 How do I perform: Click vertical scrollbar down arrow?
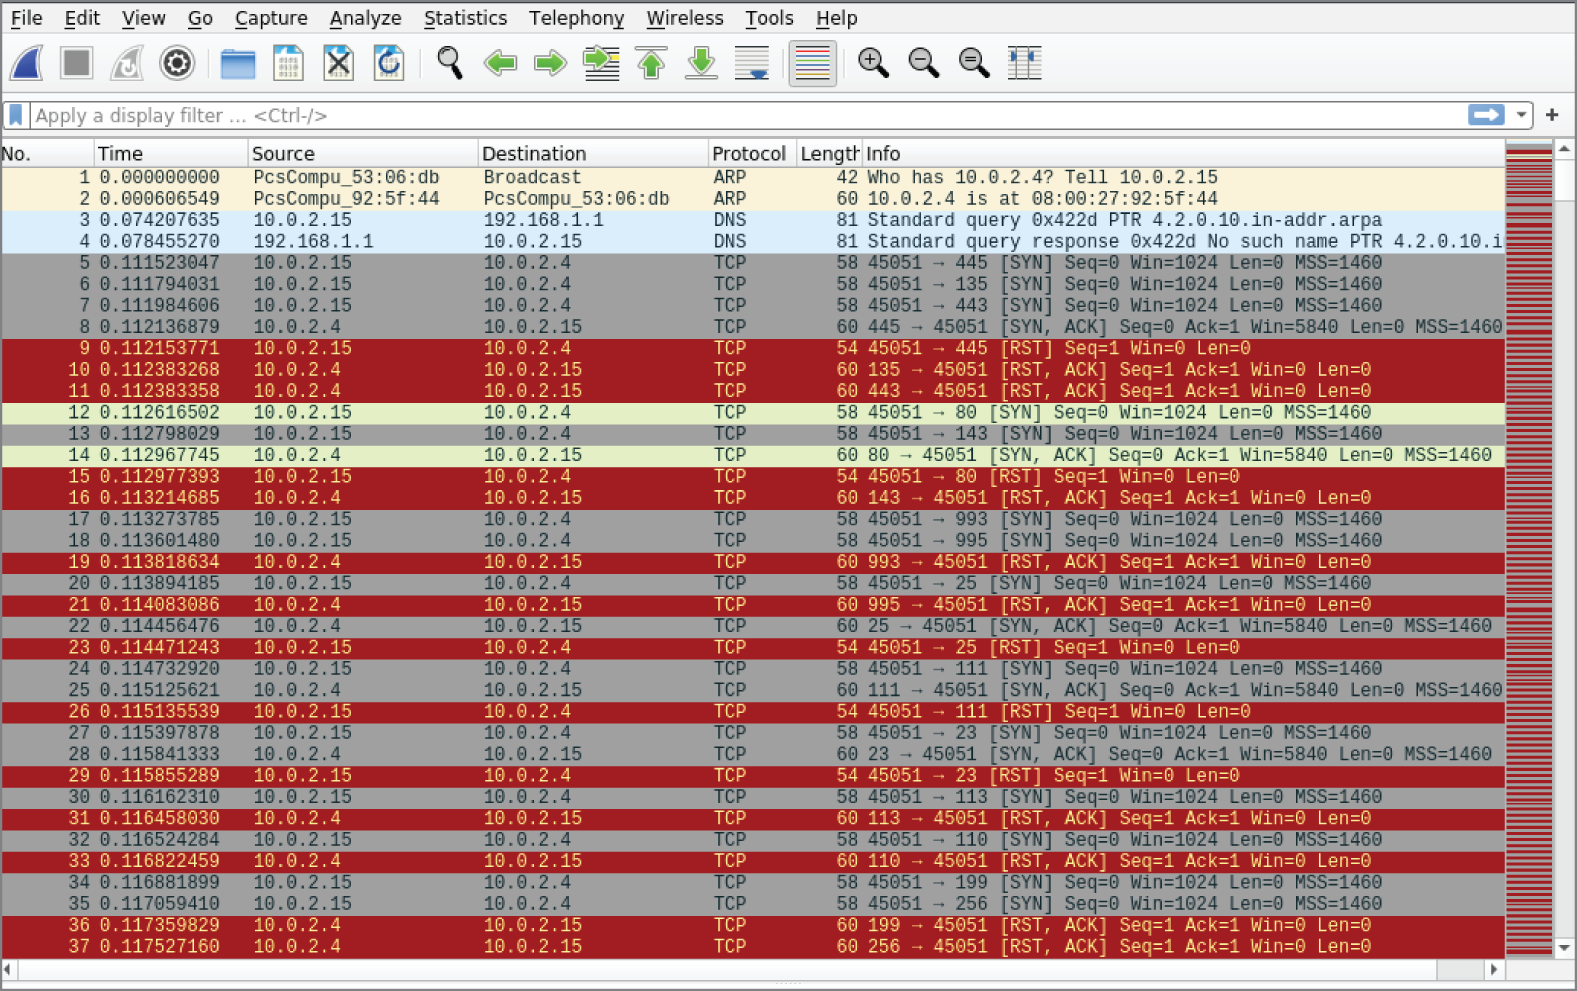[x=1565, y=948]
